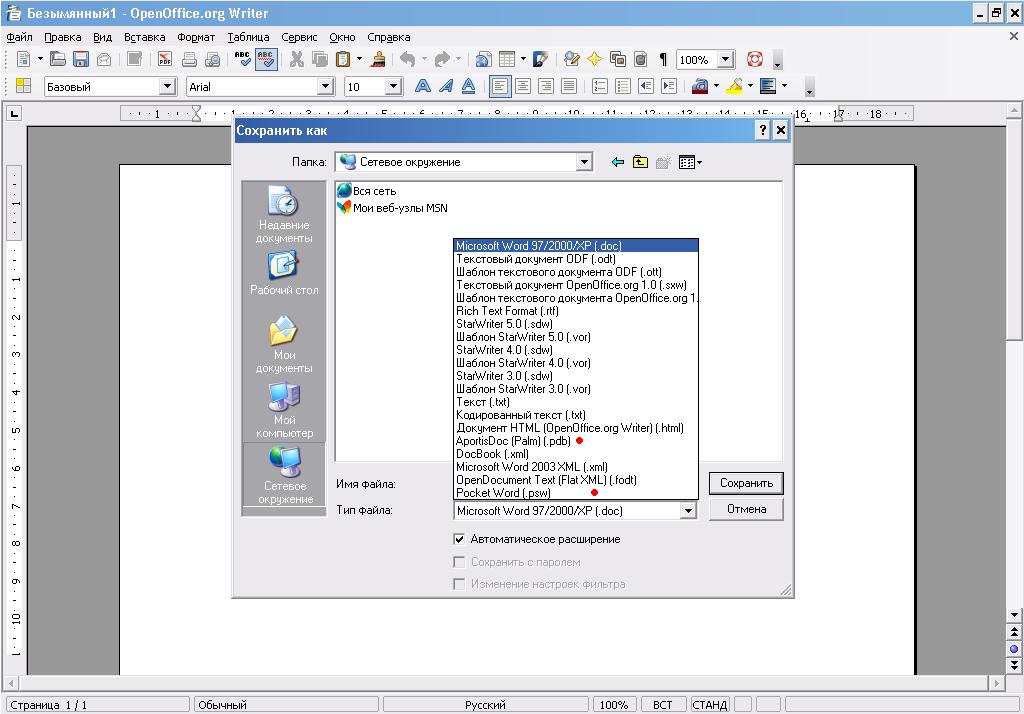1024x714 pixels.
Task: Toggle the nonprinting characters pilcrow icon
Action: (663, 59)
